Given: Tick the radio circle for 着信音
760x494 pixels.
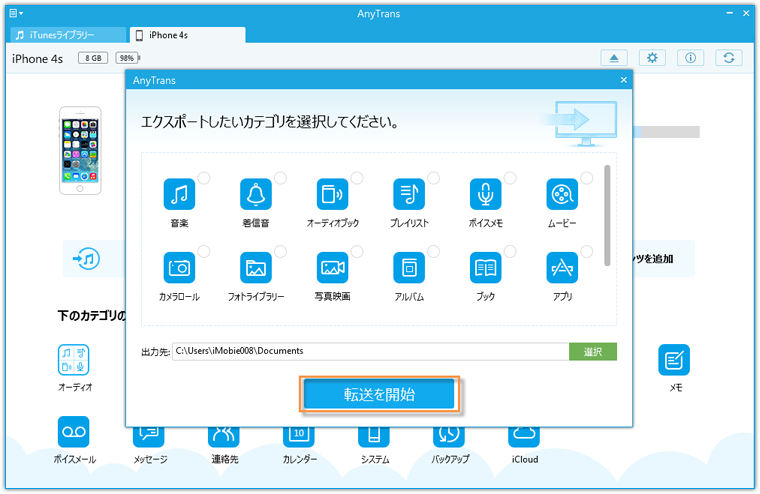Looking at the screenshot, I should tap(281, 178).
